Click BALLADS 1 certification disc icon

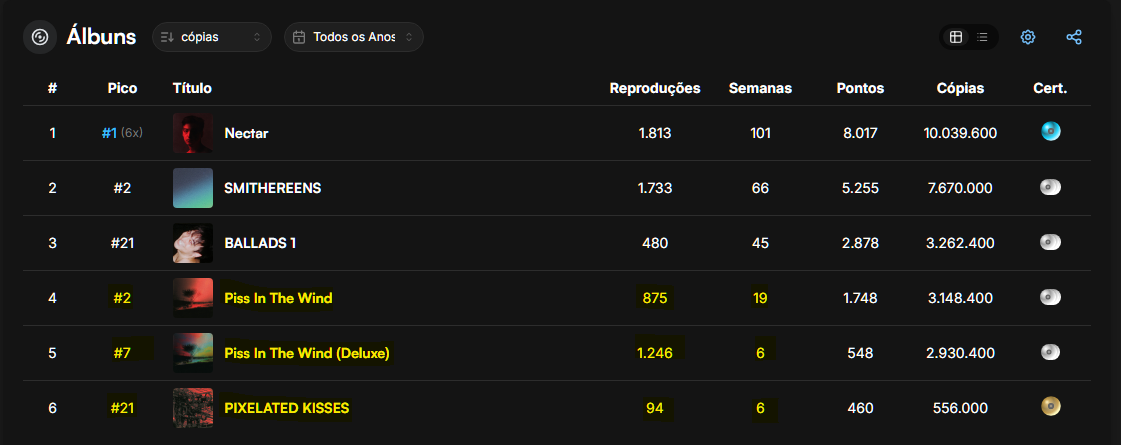pos(1050,242)
